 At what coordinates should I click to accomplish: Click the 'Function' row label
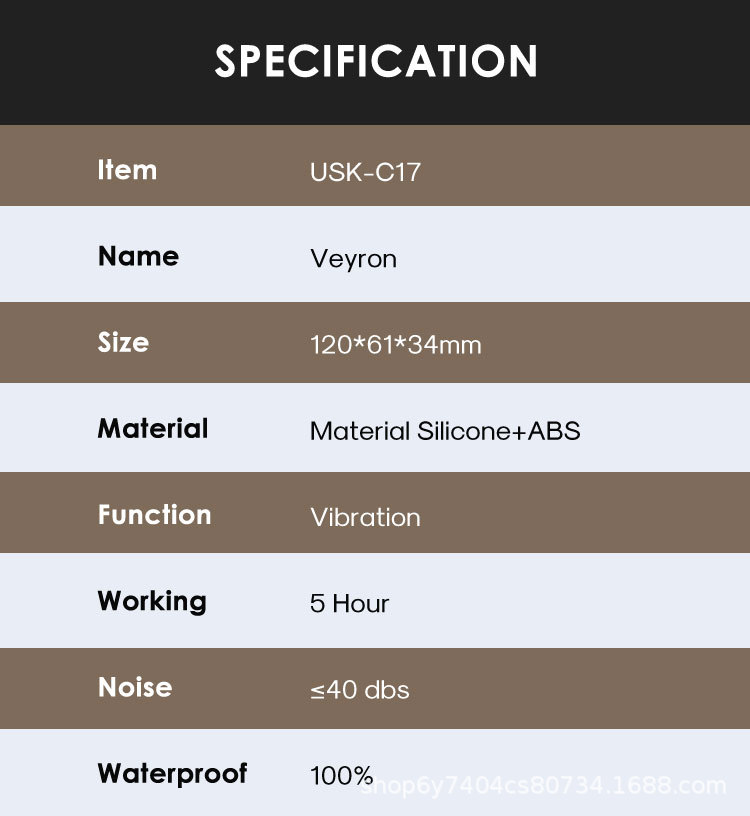pos(154,514)
